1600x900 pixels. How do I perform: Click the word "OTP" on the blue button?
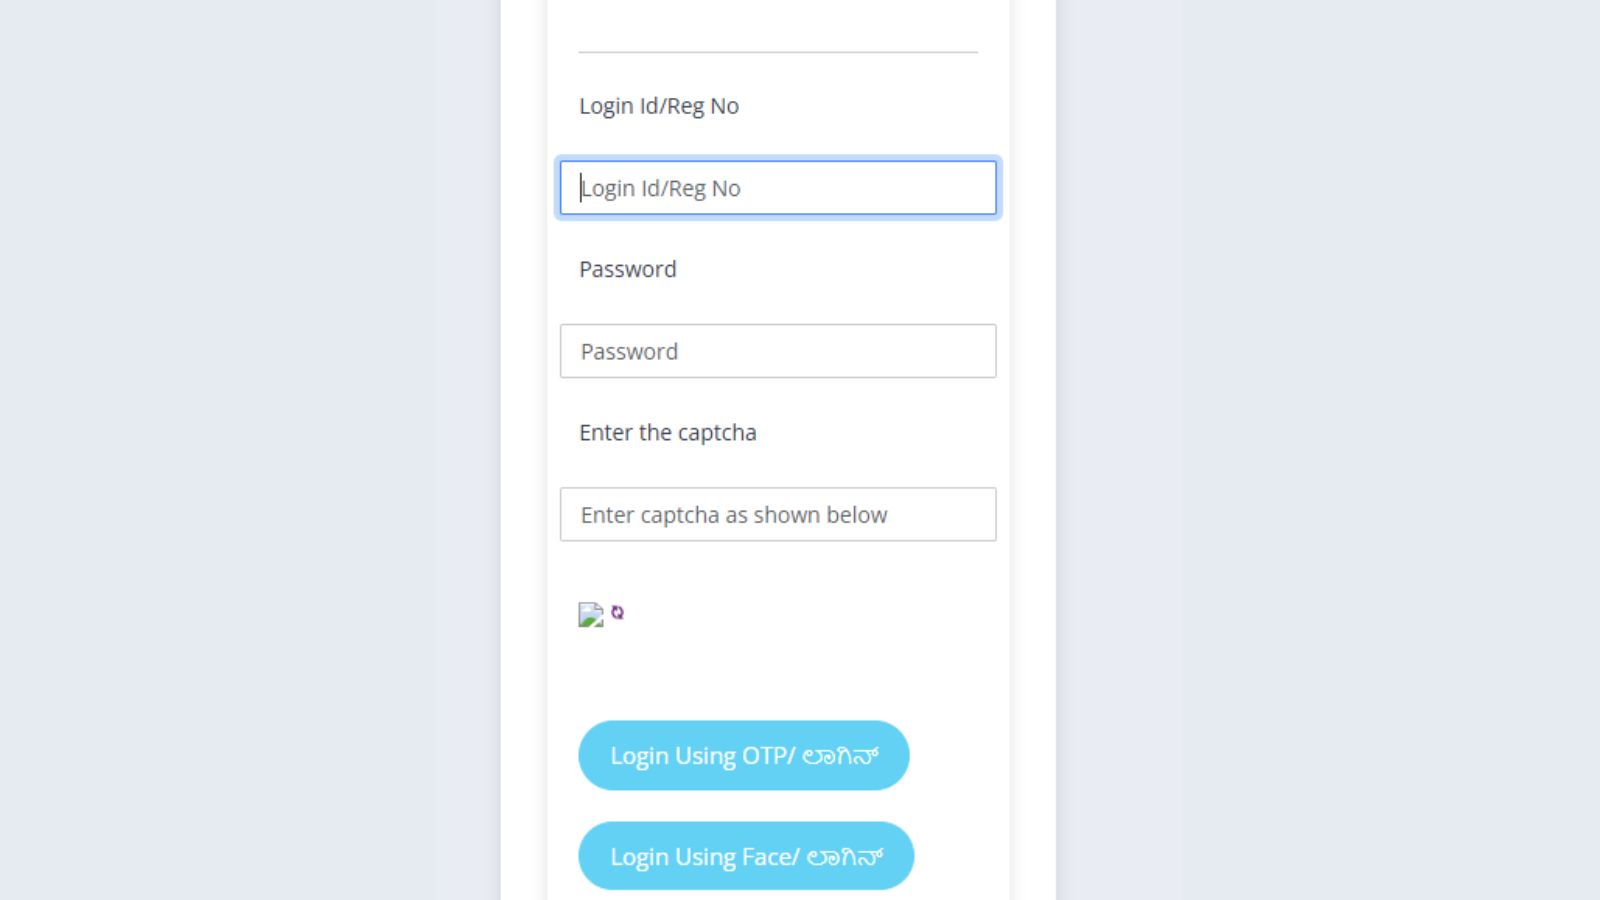pyautogui.click(x=765, y=756)
